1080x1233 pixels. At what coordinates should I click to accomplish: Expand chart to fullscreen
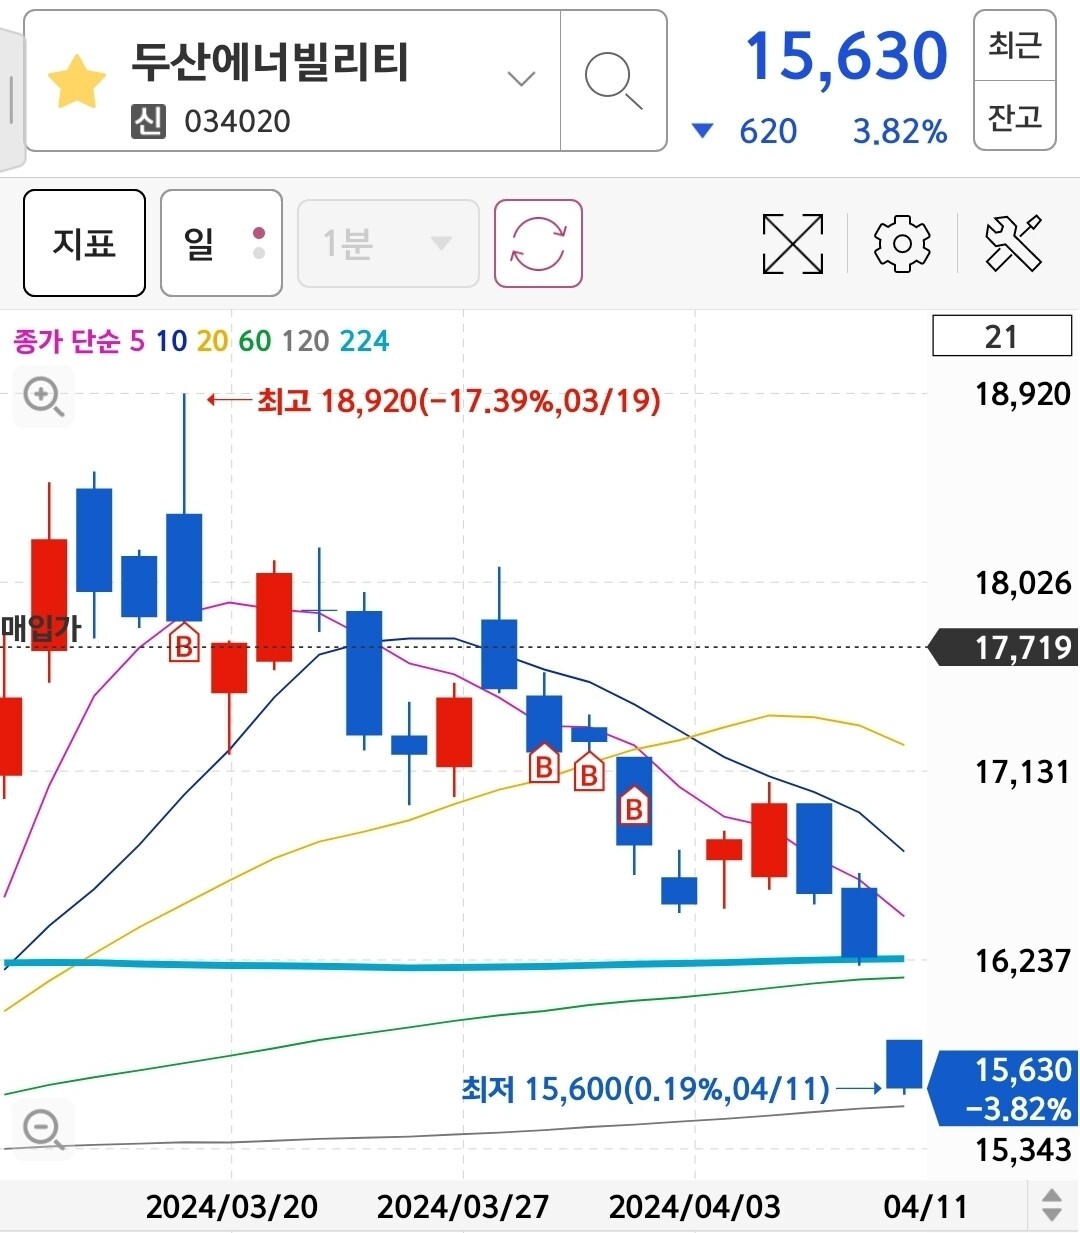pyautogui.click(x=792, y=243)
